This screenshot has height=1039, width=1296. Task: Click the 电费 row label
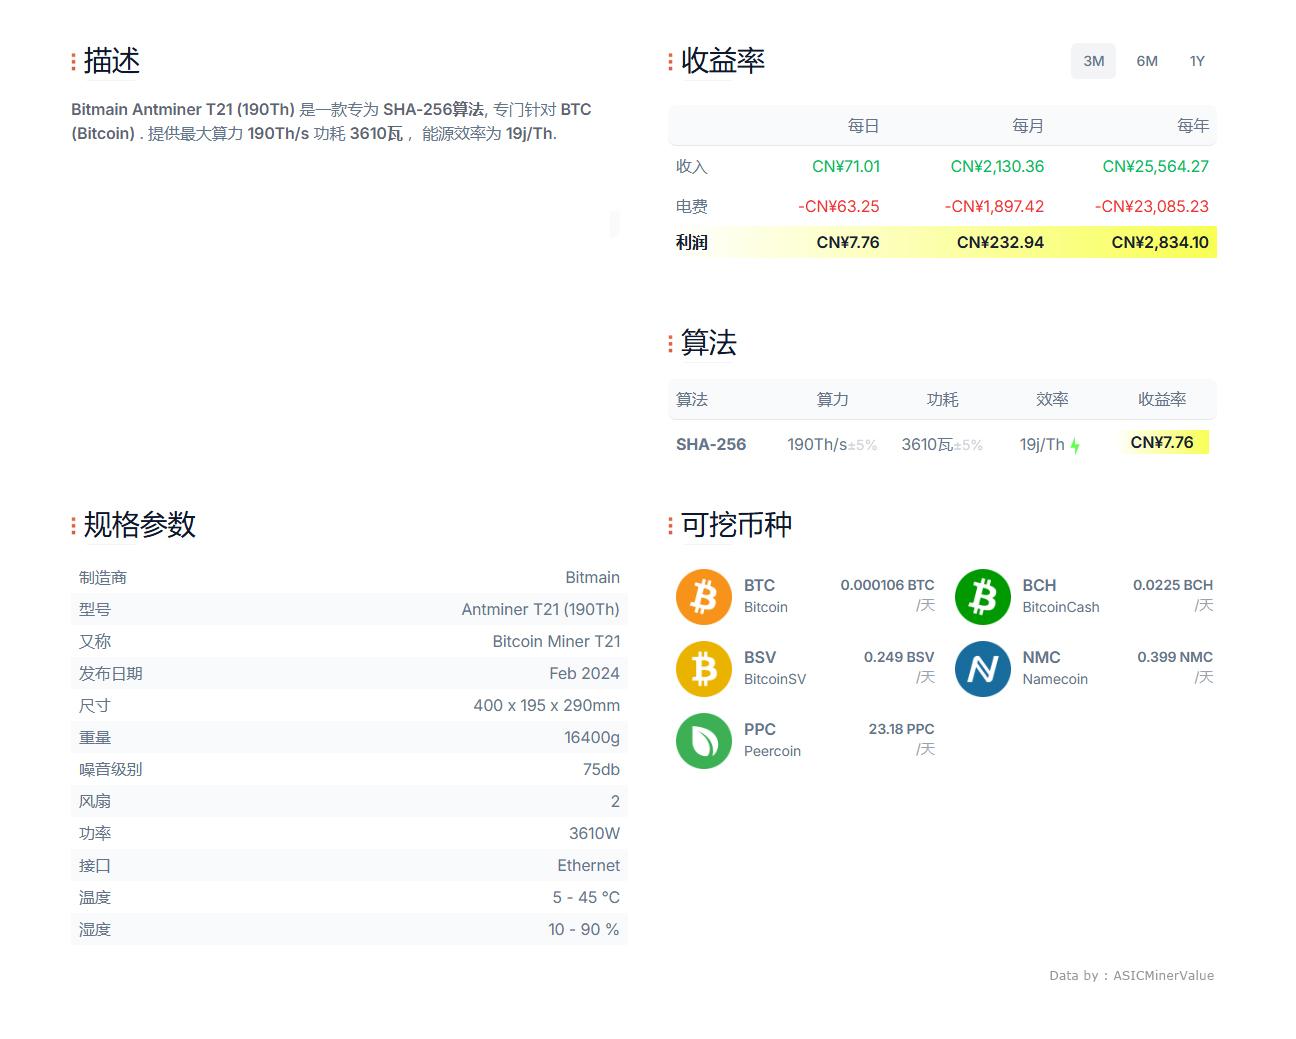pyautogui.click(x=692, y=206)
